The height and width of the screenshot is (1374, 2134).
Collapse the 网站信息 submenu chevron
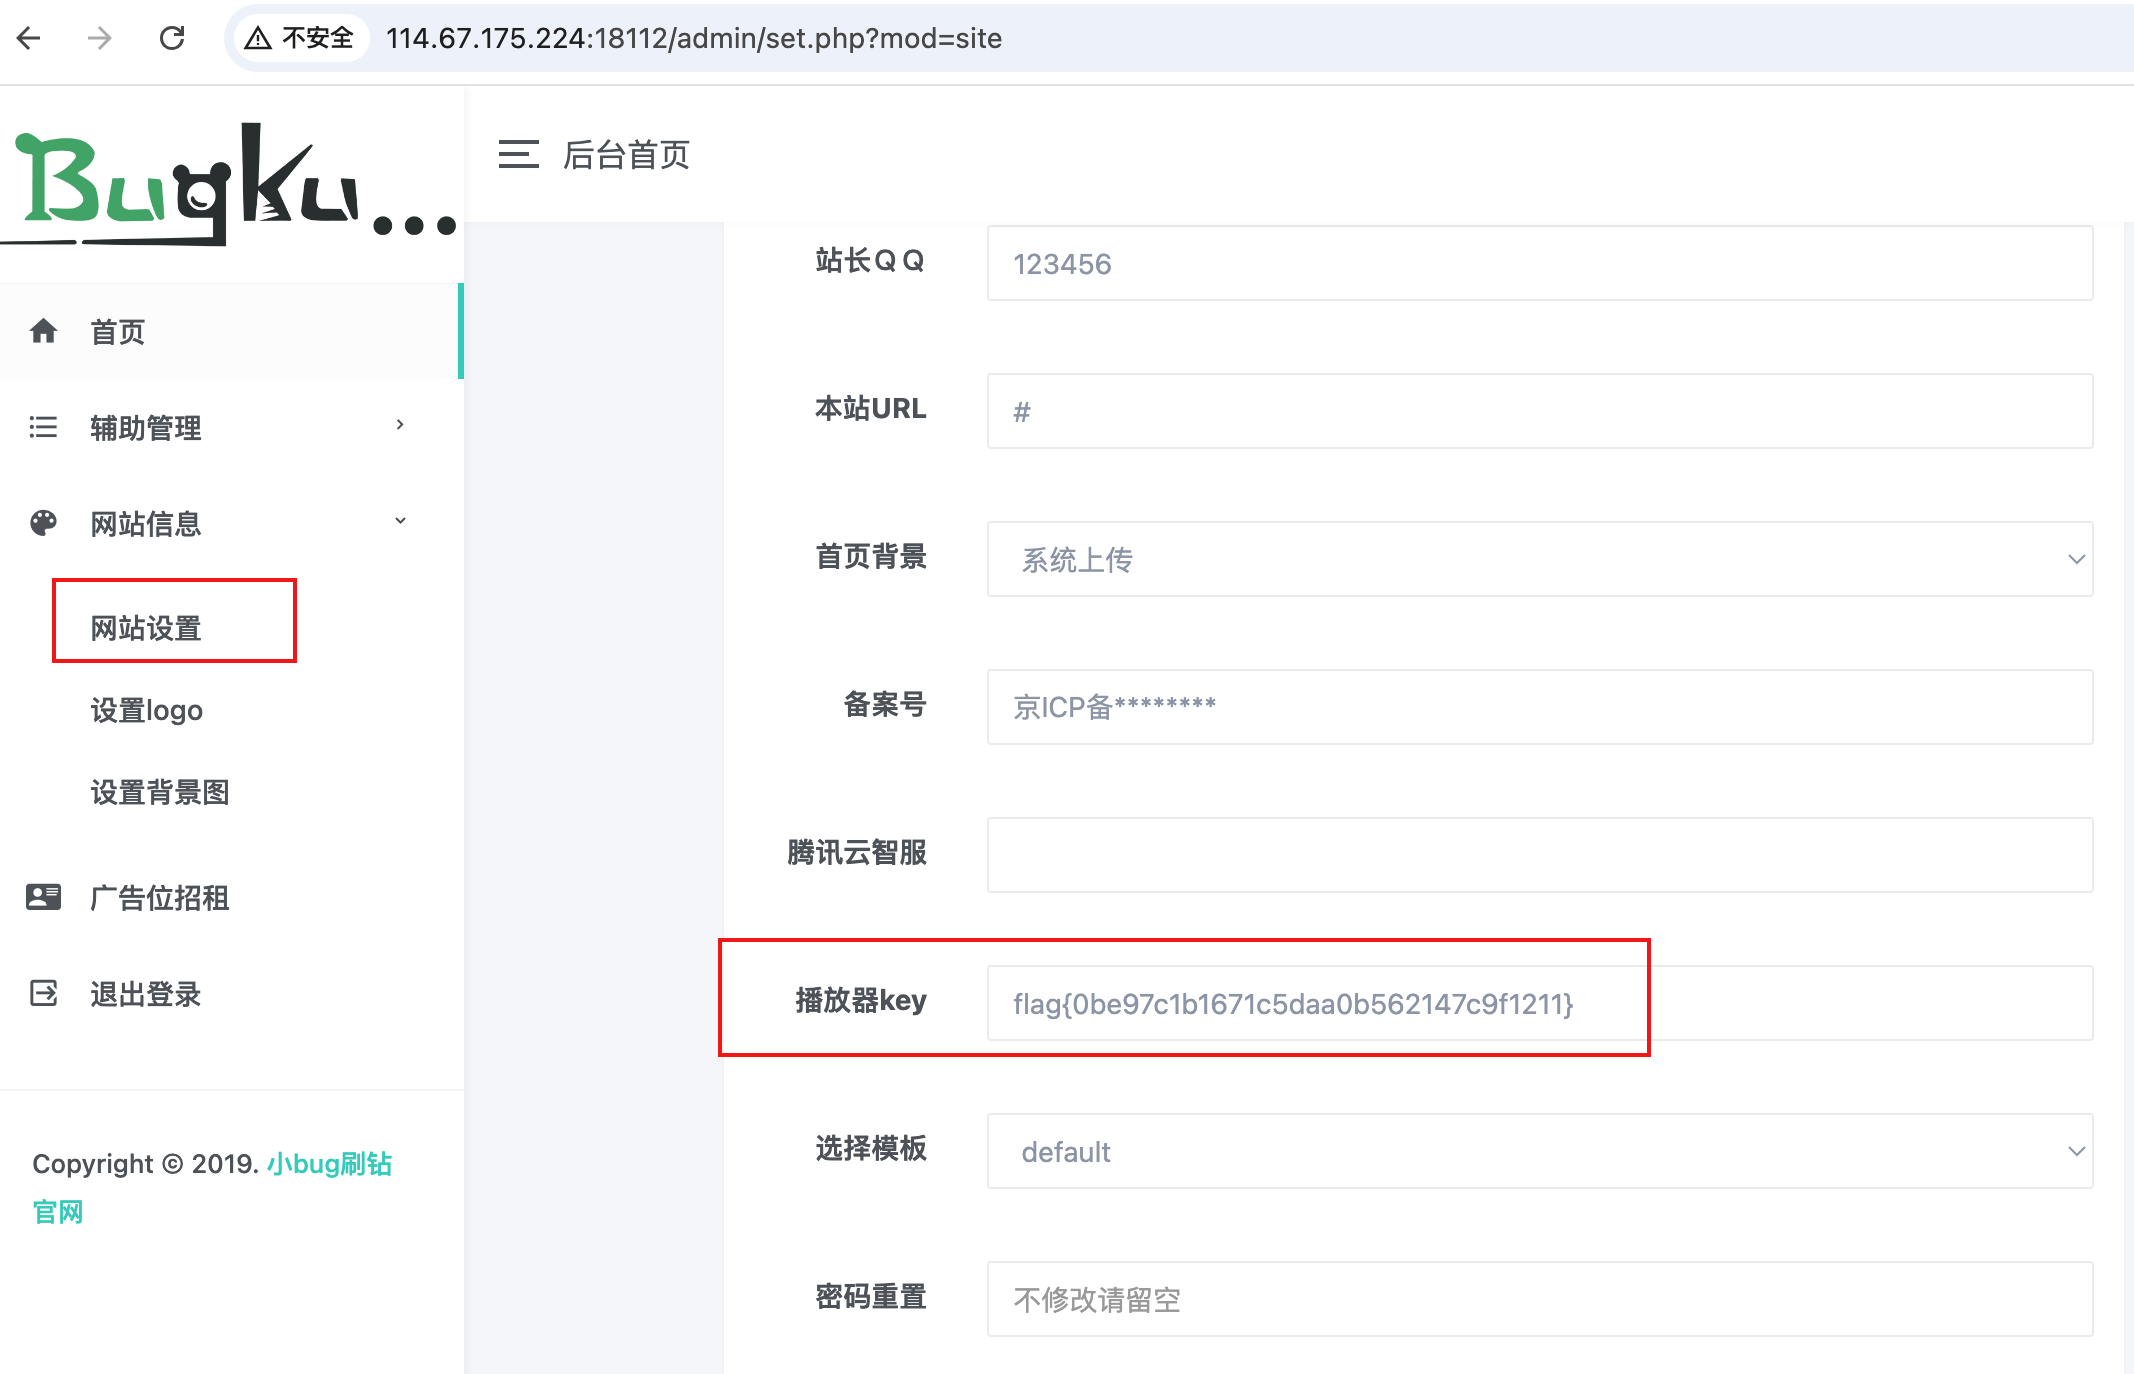(x=400, y=520)
